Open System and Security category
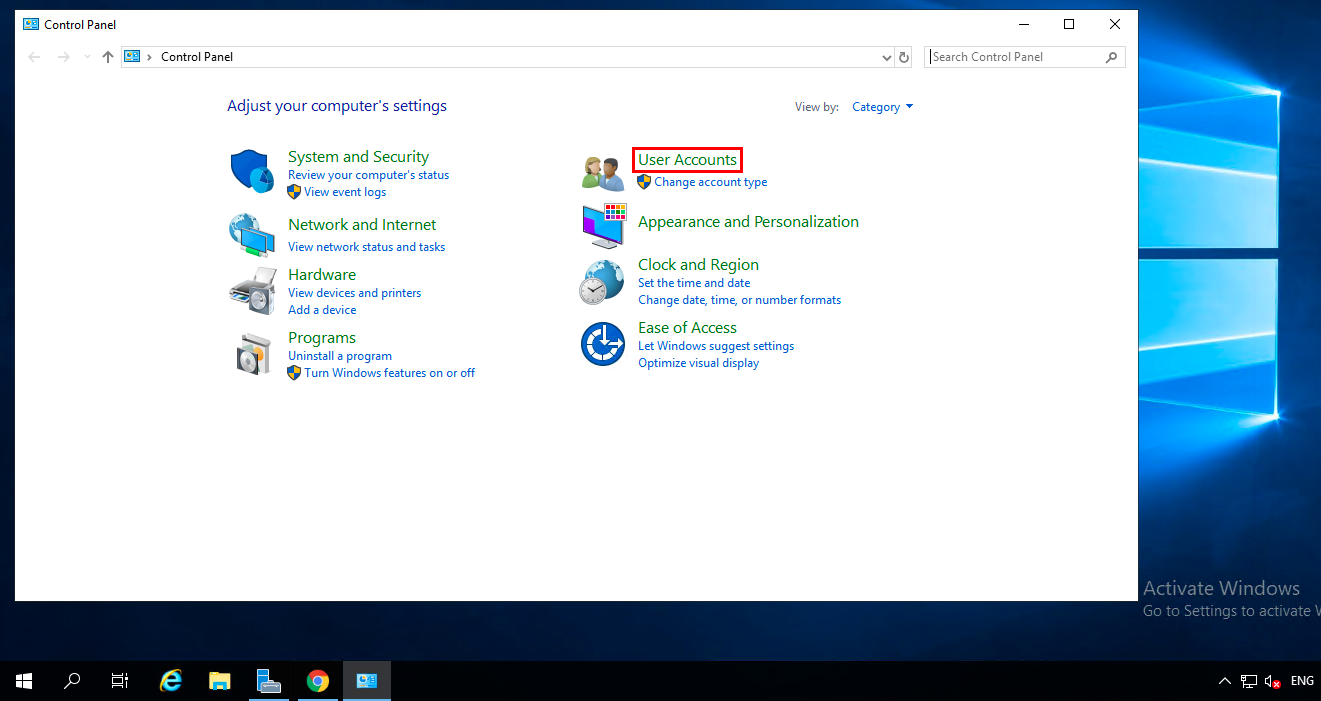The width and height of the screenshot is (1321, 701). click(358, 157)
